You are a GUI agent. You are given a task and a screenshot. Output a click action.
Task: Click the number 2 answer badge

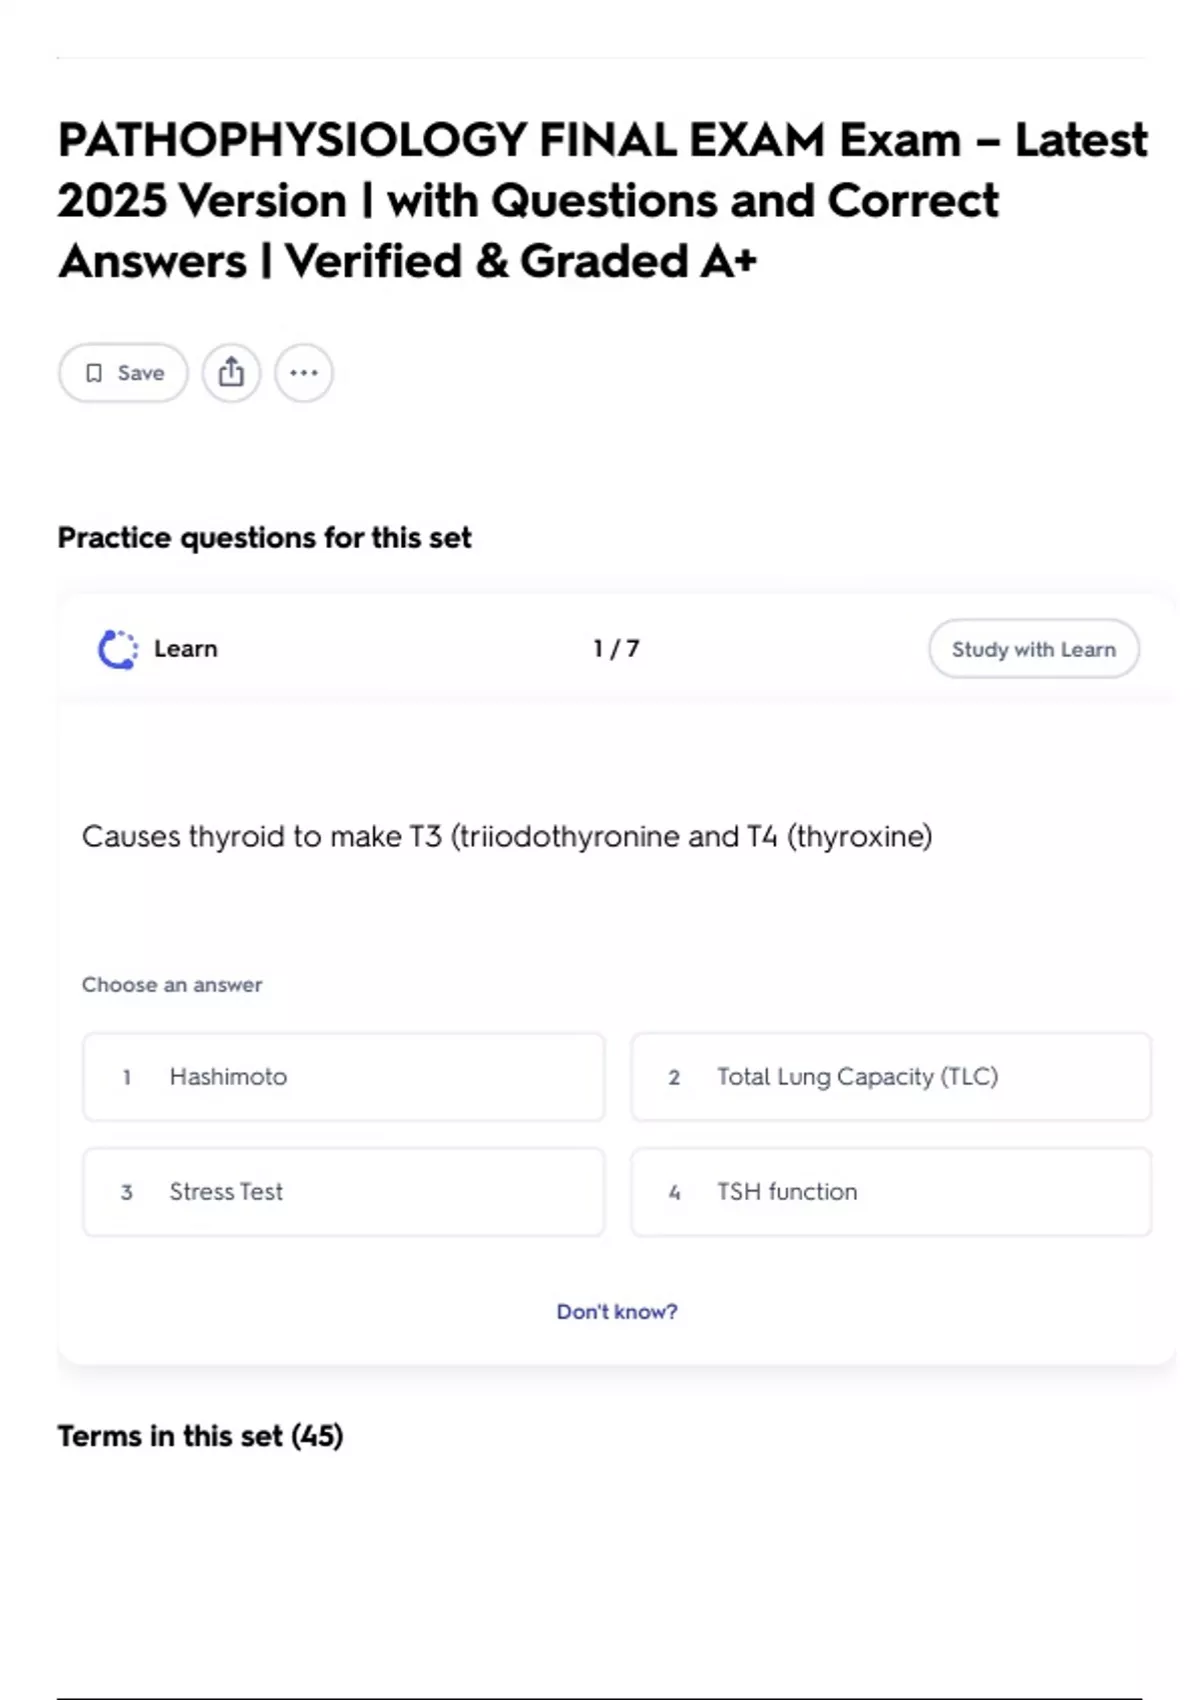point(674,1077)
